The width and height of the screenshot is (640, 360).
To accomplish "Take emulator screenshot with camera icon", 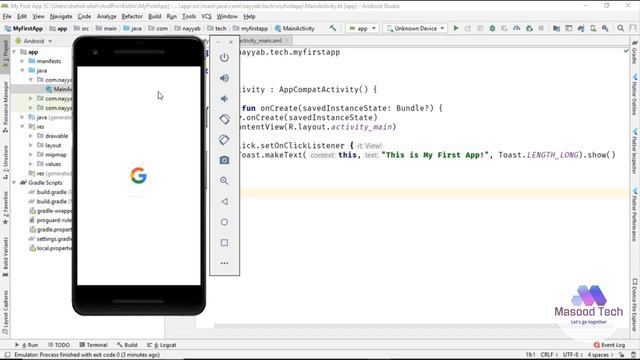I will (x=224, y=160).
